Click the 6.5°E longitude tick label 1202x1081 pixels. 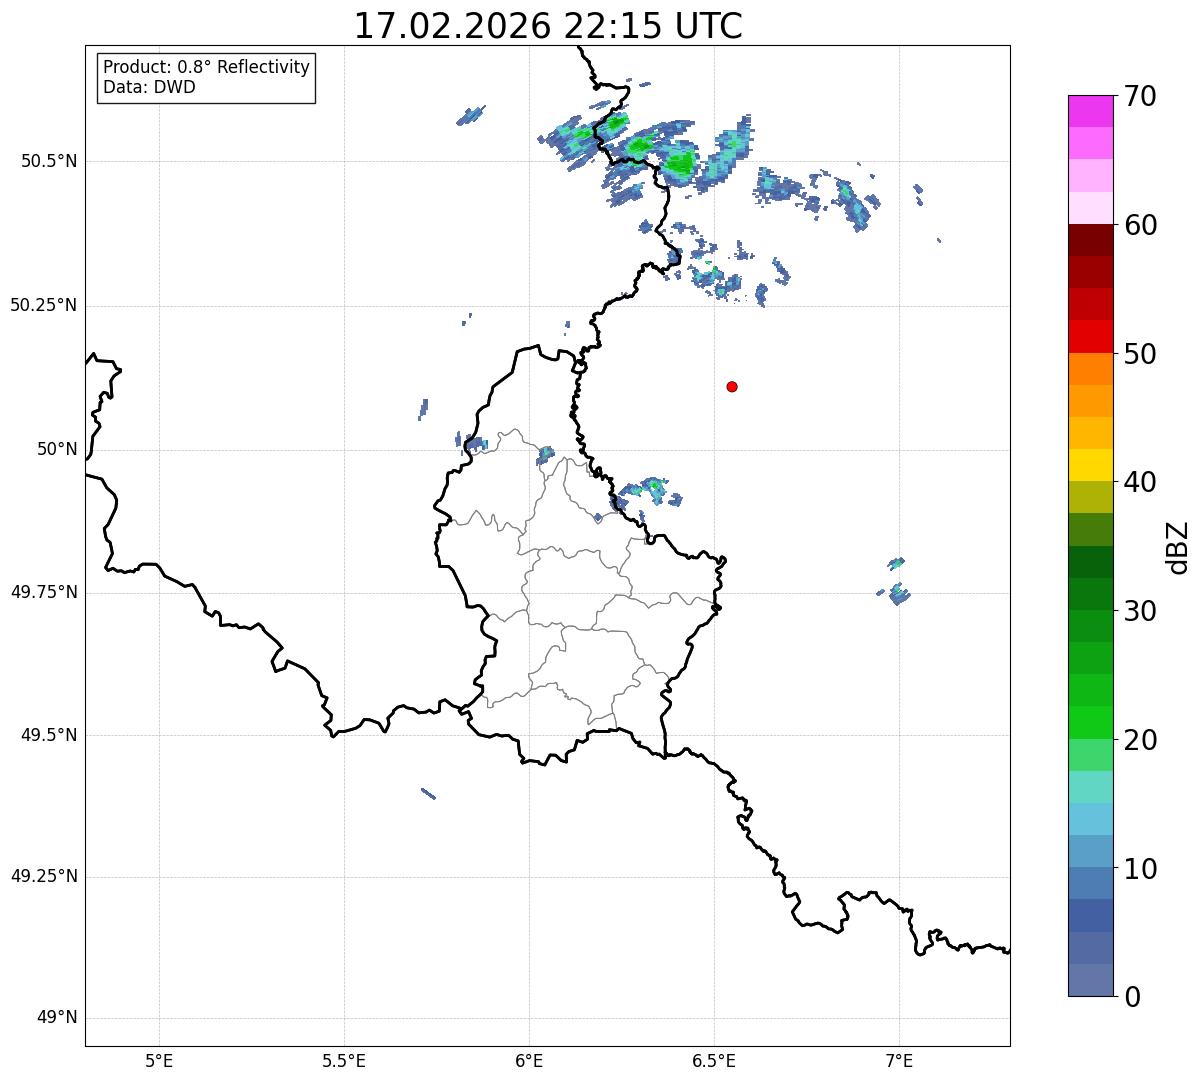click(714, 1060)
